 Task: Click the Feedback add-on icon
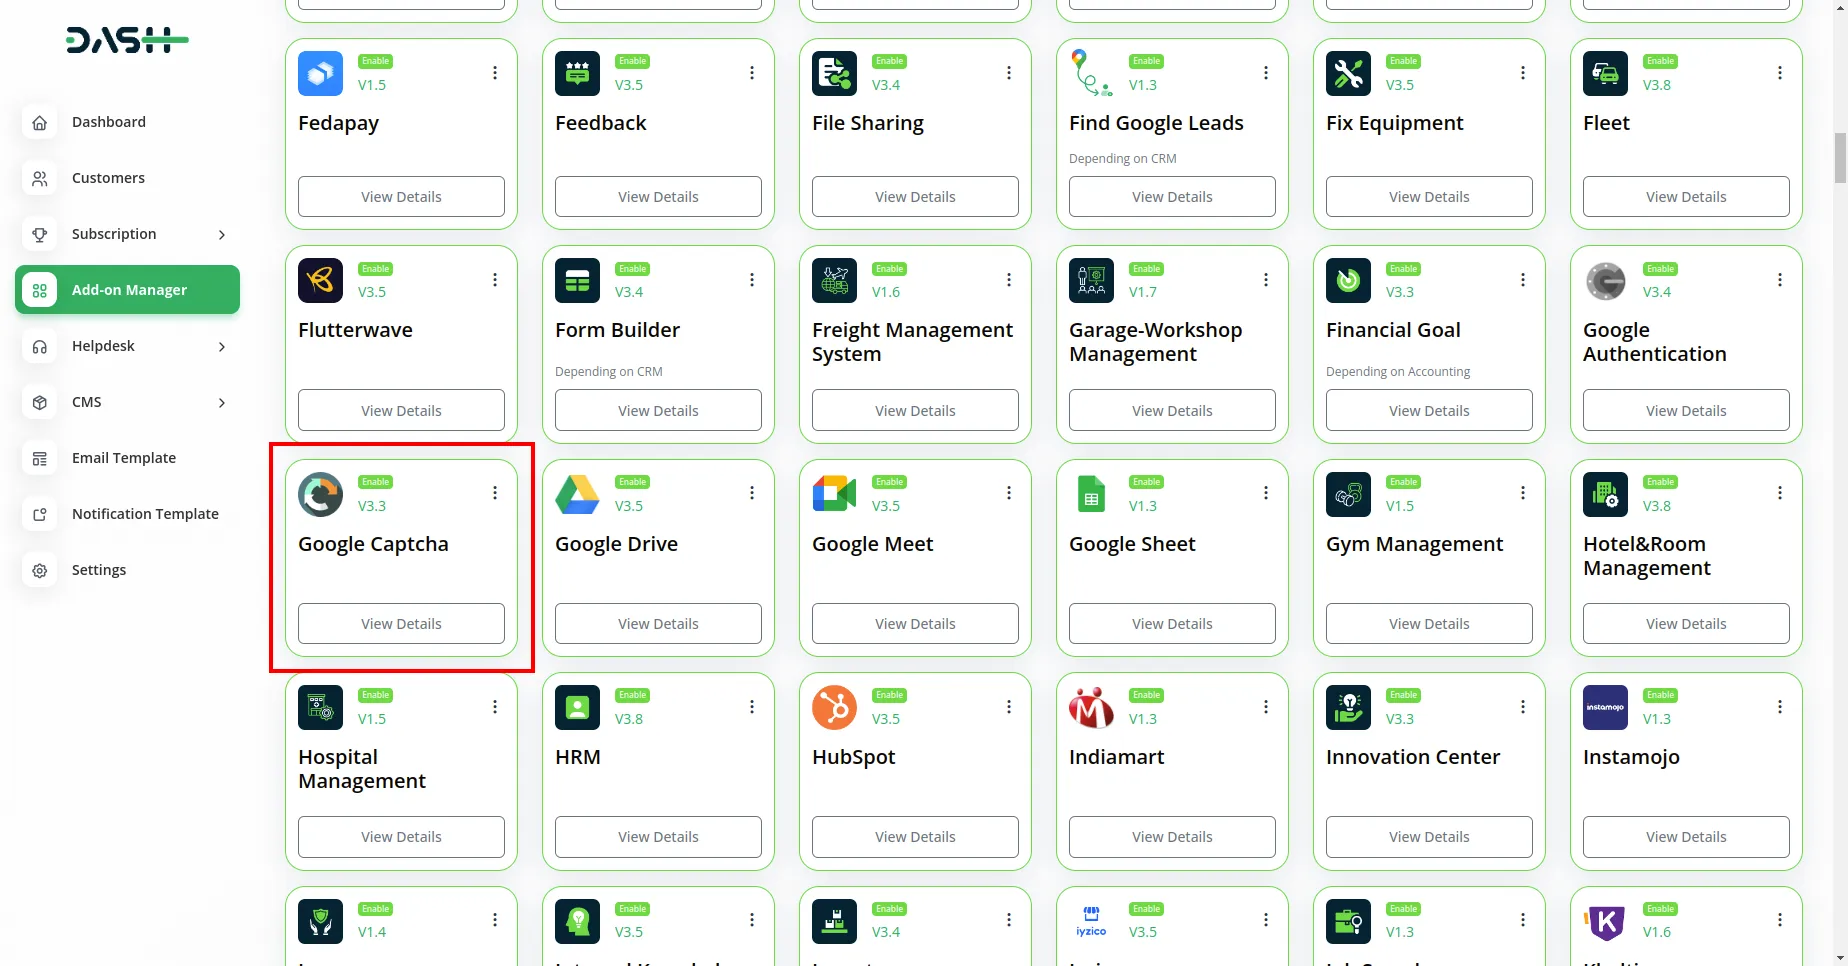[577, 73]
